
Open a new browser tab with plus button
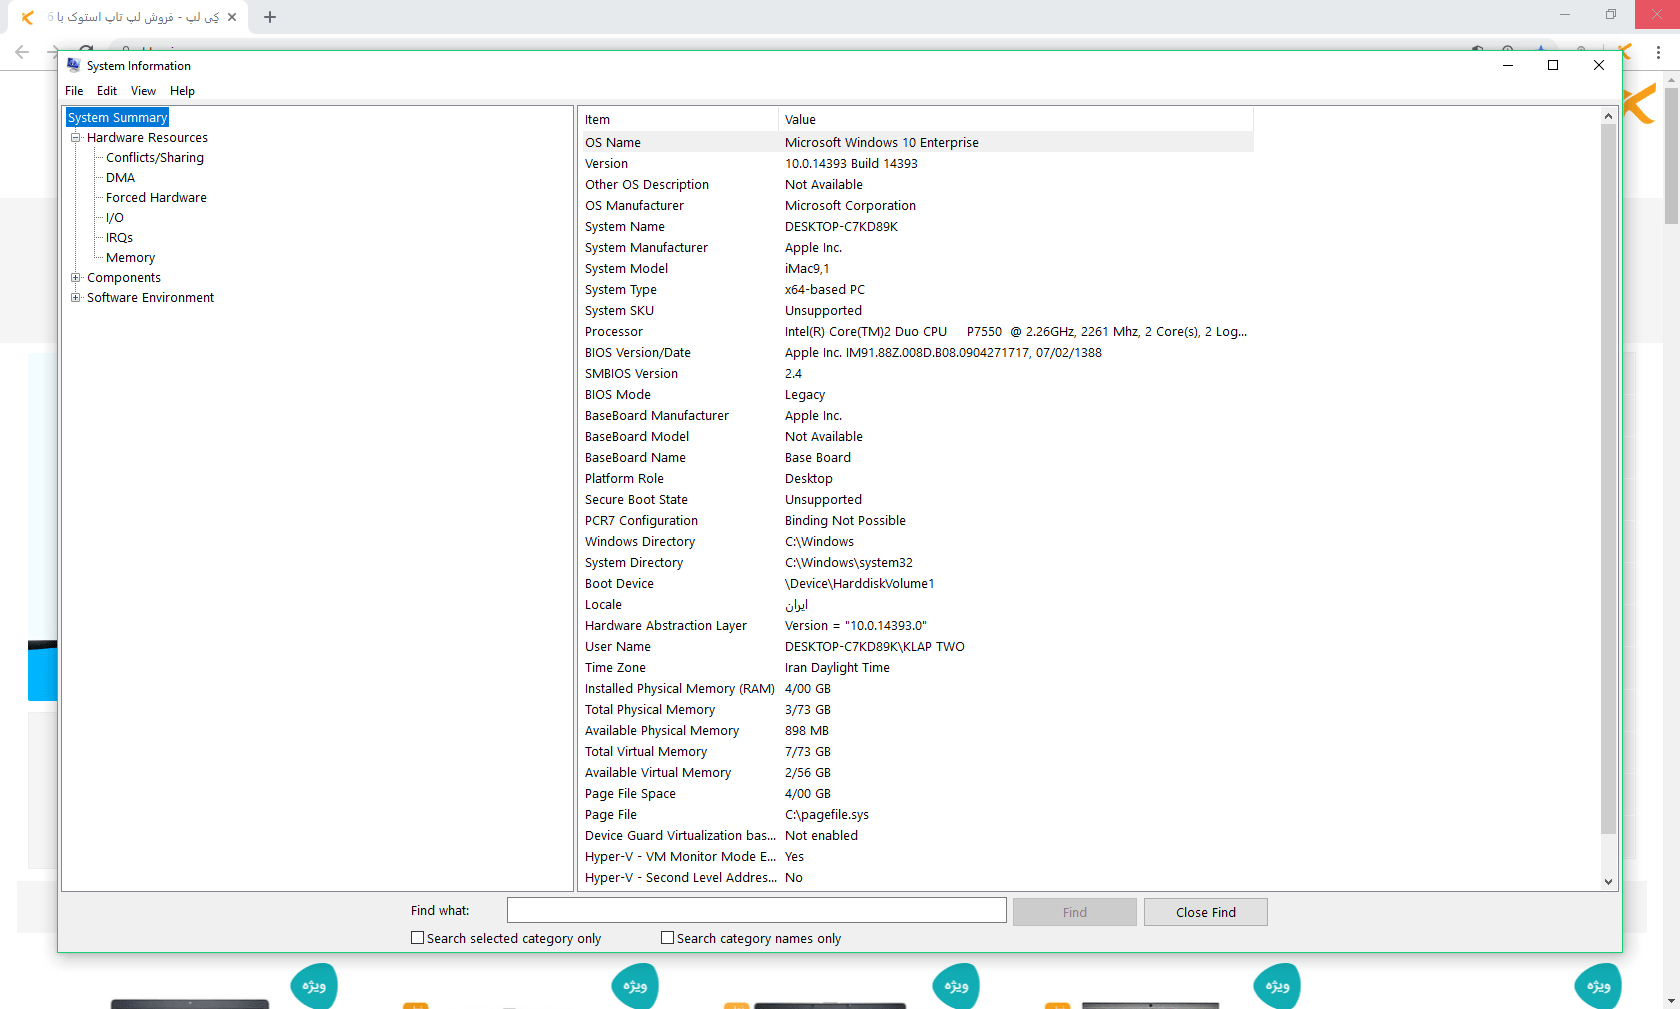click(270, 17)
